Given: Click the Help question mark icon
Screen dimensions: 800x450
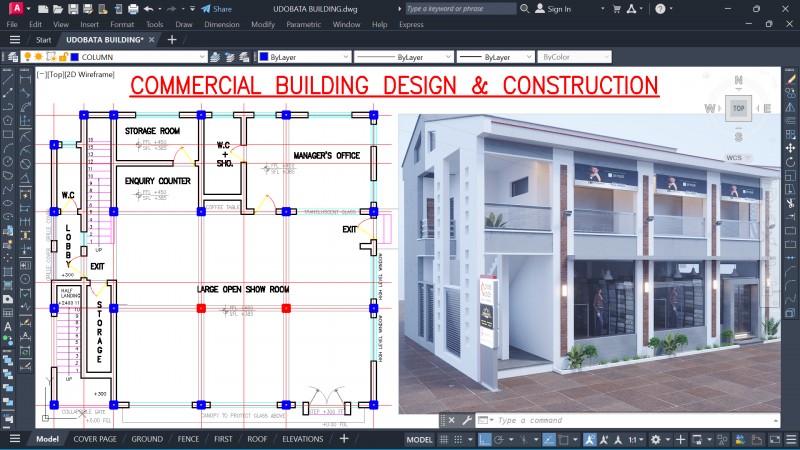Looking at the screenshot, I should point(660,9).
